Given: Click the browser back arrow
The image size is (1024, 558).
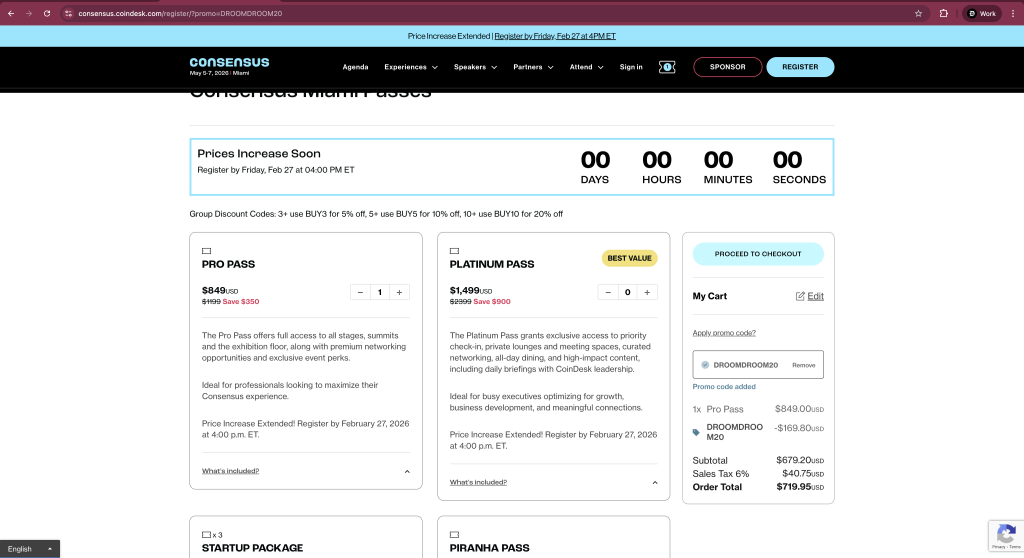Looking at the screenshot, I should (11, 13).
